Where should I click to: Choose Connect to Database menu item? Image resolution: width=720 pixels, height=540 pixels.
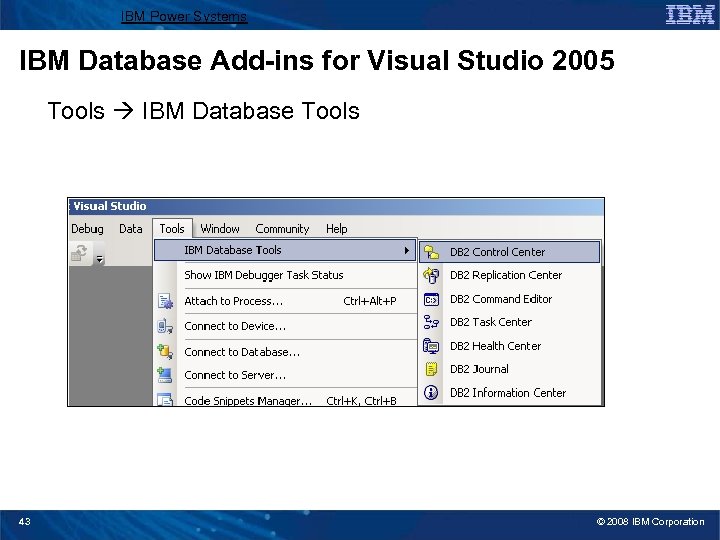pos(285,352)
